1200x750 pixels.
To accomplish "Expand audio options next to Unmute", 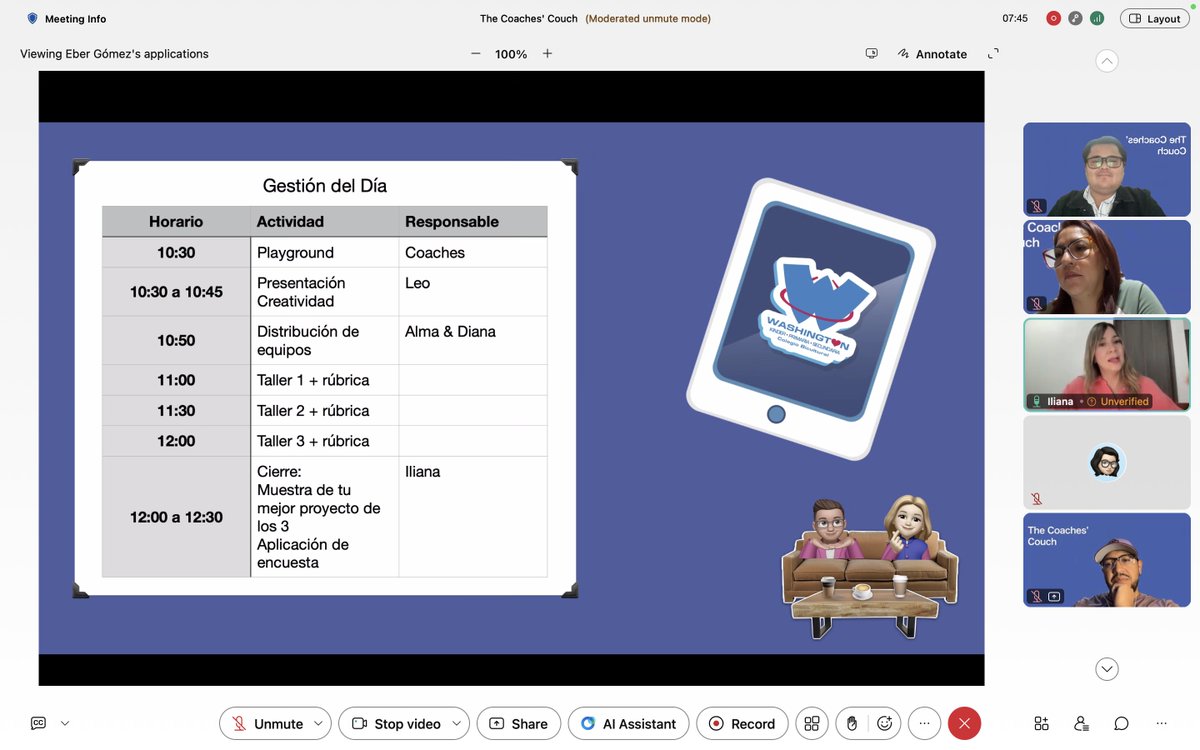I will 319,723.
